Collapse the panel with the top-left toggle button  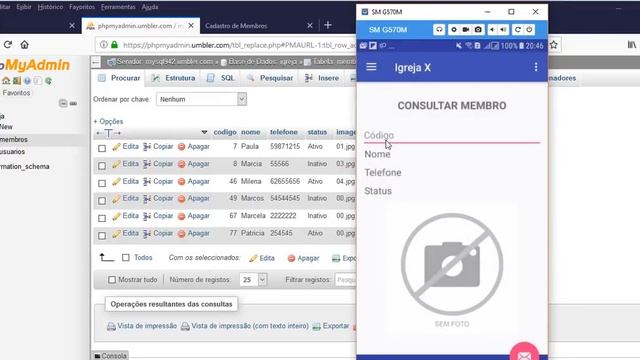tap(96, 62)
